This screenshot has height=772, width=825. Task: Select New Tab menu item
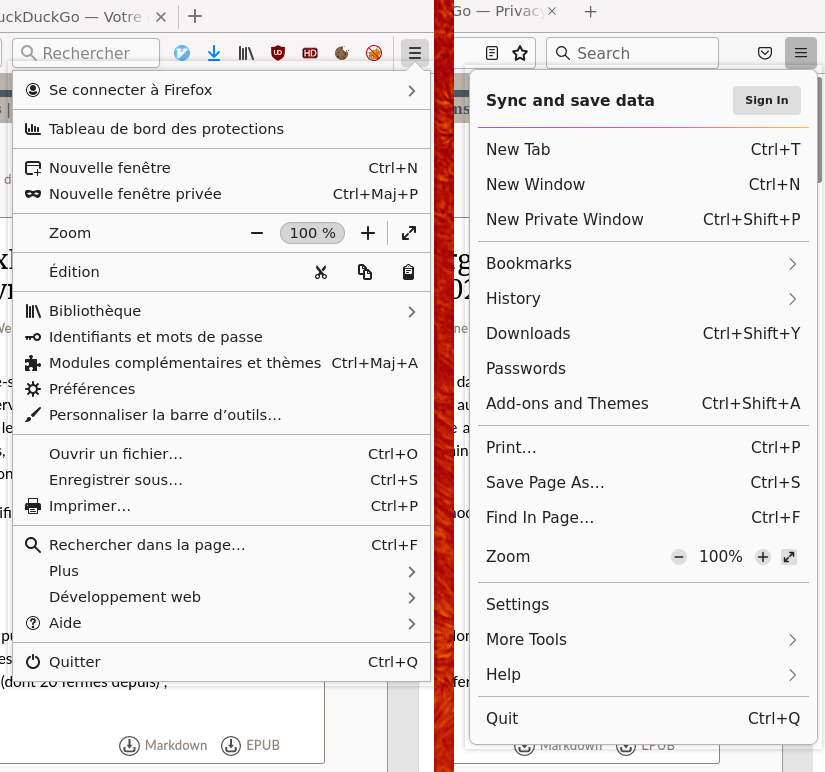(643, 149)
